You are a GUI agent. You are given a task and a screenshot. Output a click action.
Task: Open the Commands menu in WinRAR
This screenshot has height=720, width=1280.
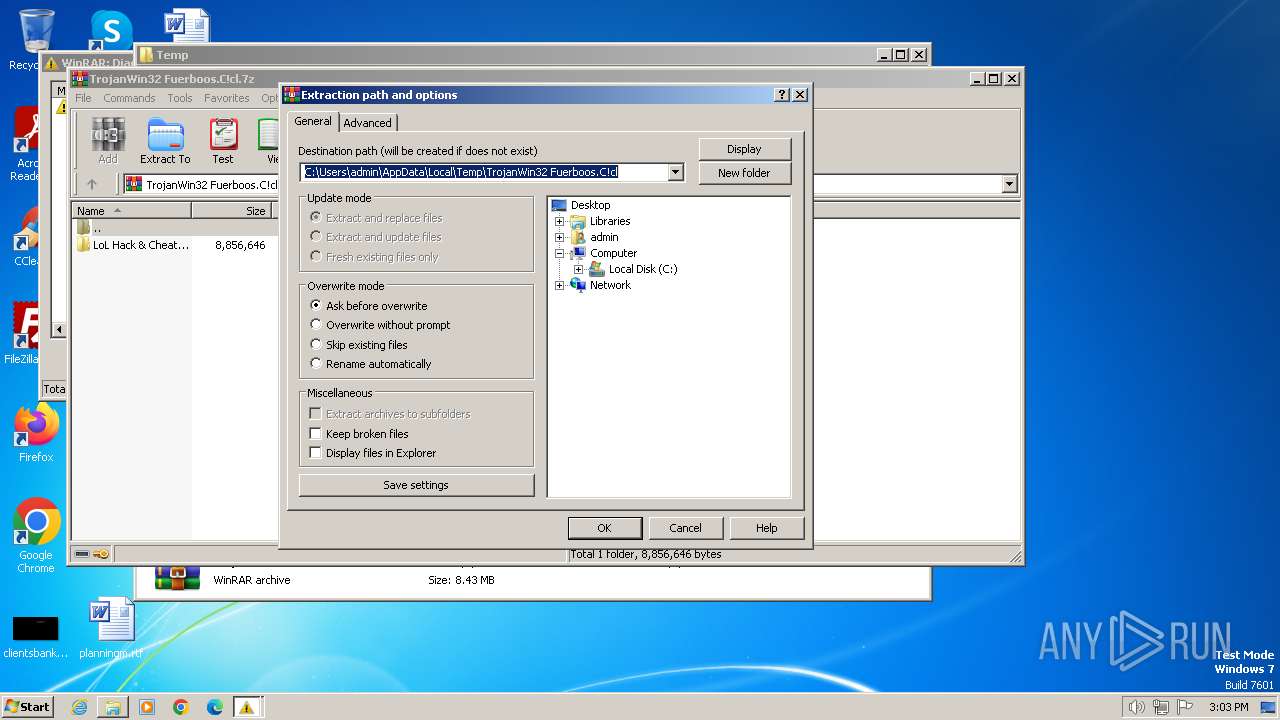[x=129, y=98]
